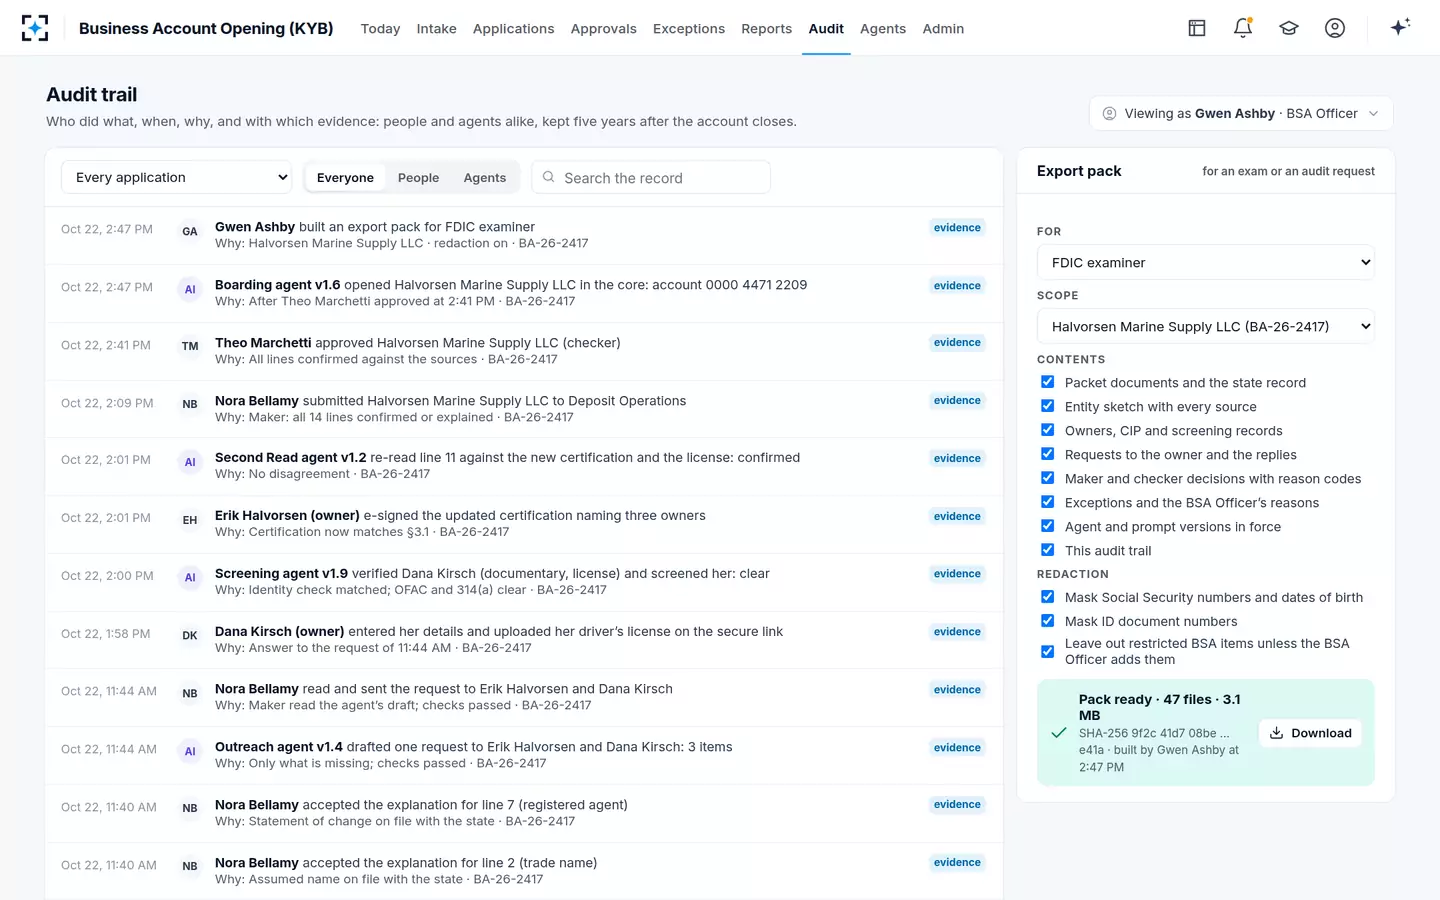The width and height of the screenshot is (1440, 900).
Task: Toggle Exceptions and the BSA Officer's reasons
Action: [x=1047, y=502]
